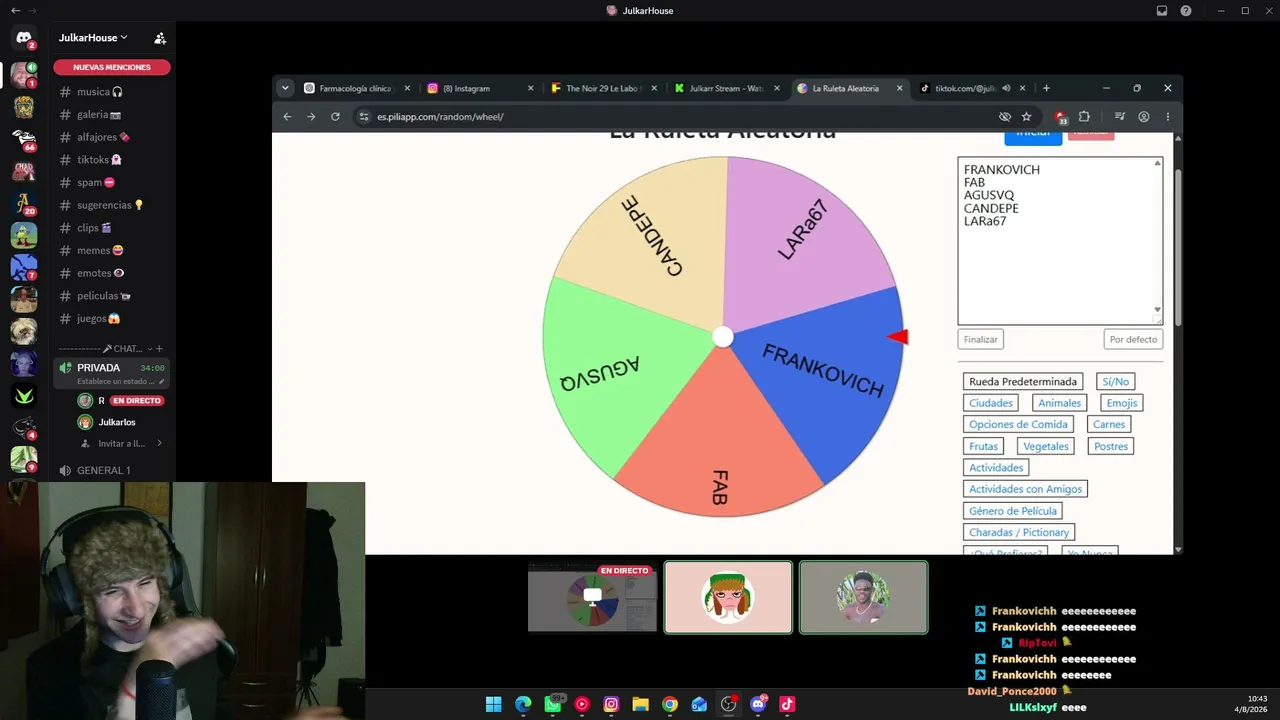Add a channel to the CHAT category
Viewport: 1280px width, 720px height.
(x=159, y=349)
